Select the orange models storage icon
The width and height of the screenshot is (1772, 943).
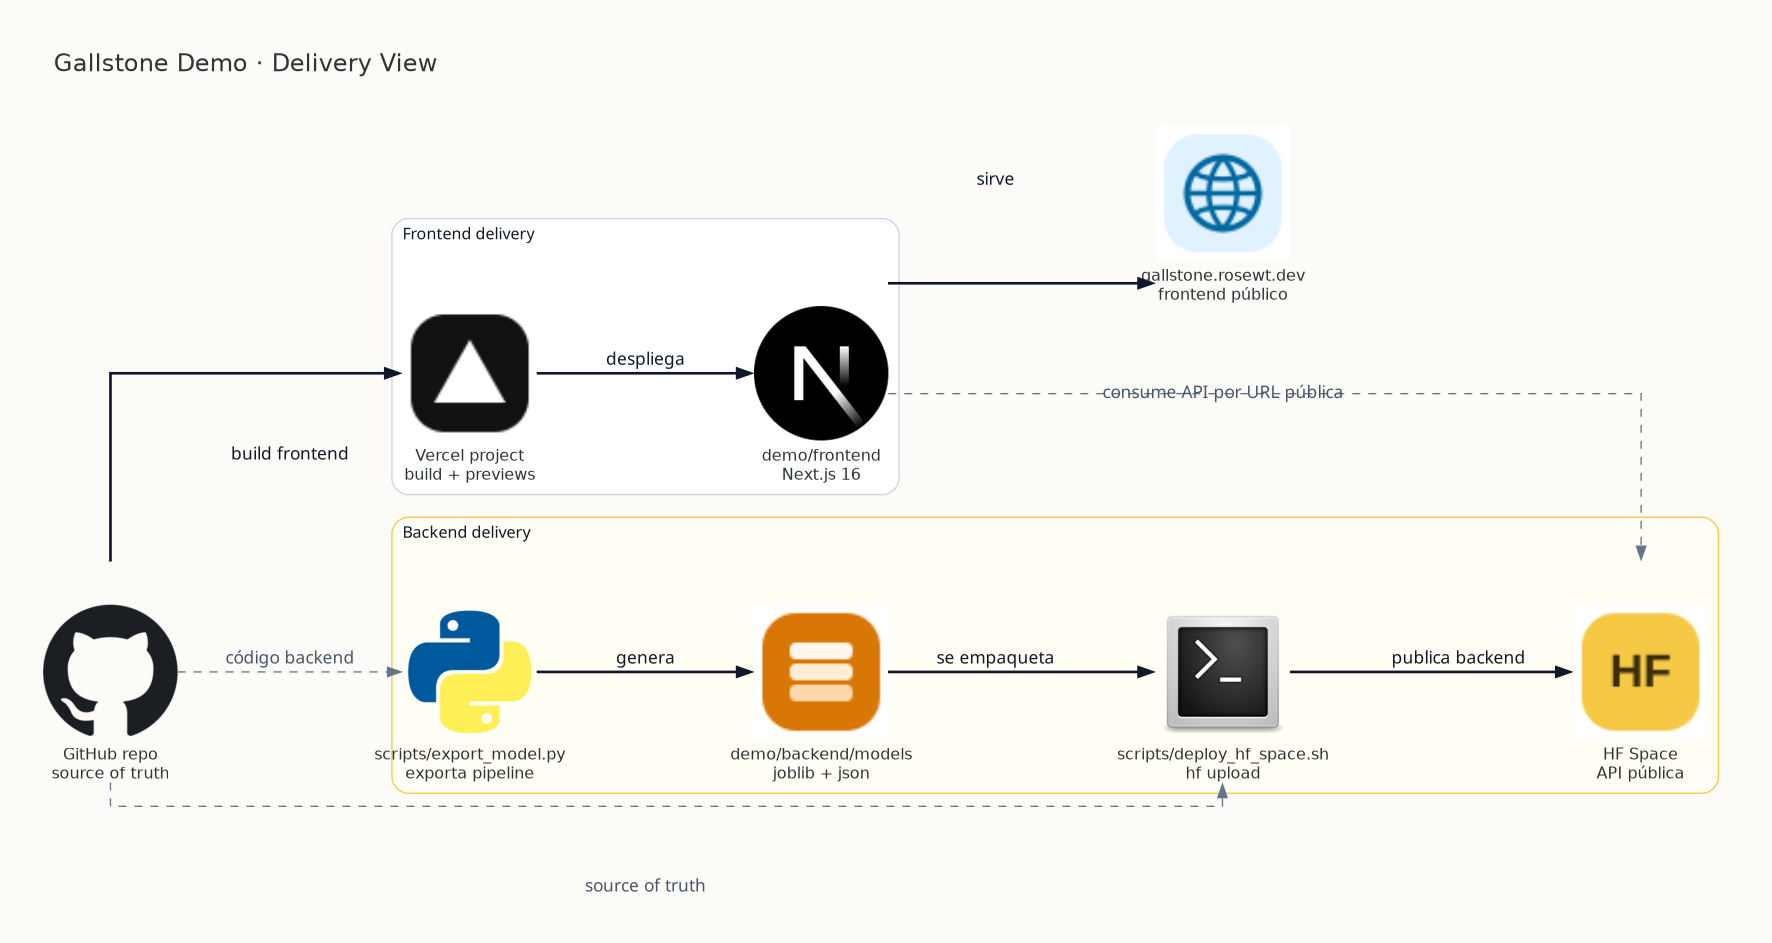coord(821,671)
